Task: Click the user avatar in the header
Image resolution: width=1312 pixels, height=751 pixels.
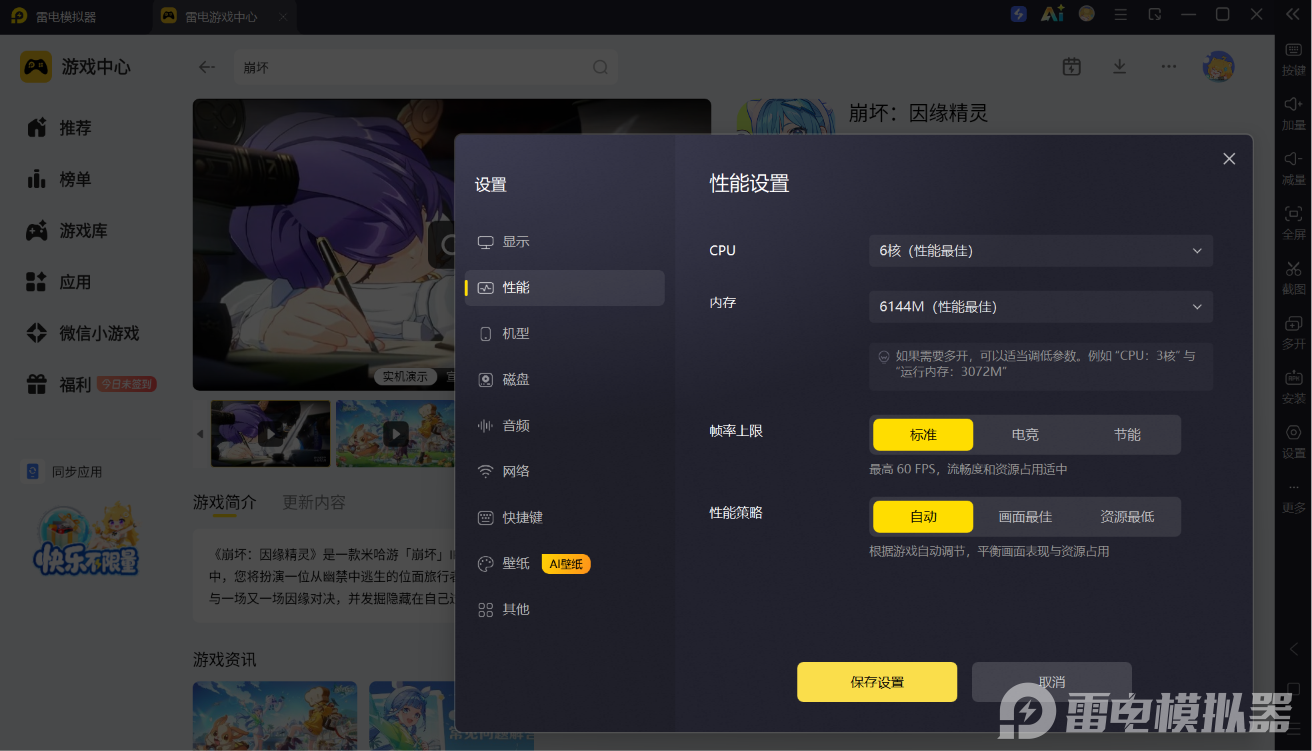Action: (1218, 67)
